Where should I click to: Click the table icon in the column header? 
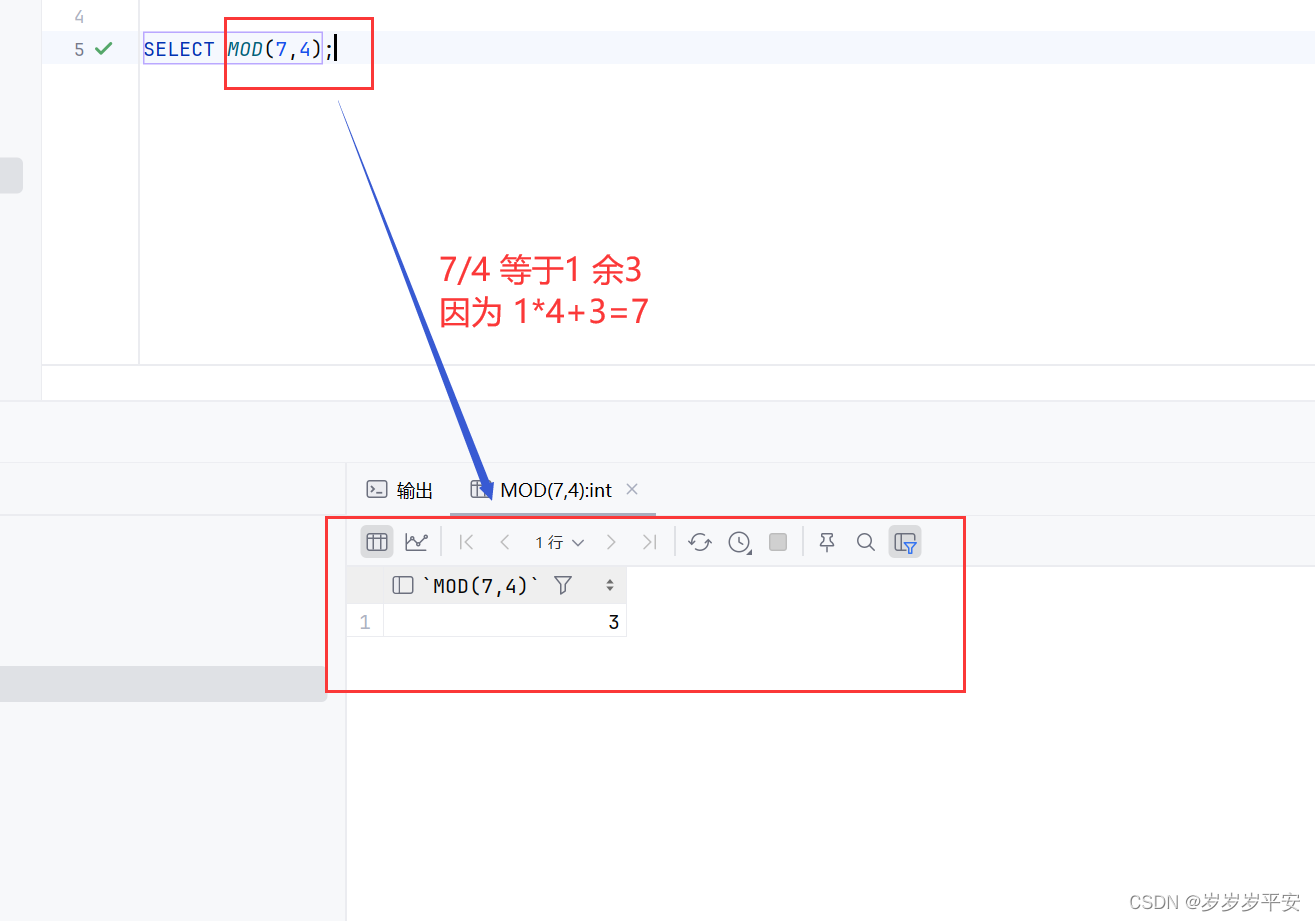(x=403, y=586)
